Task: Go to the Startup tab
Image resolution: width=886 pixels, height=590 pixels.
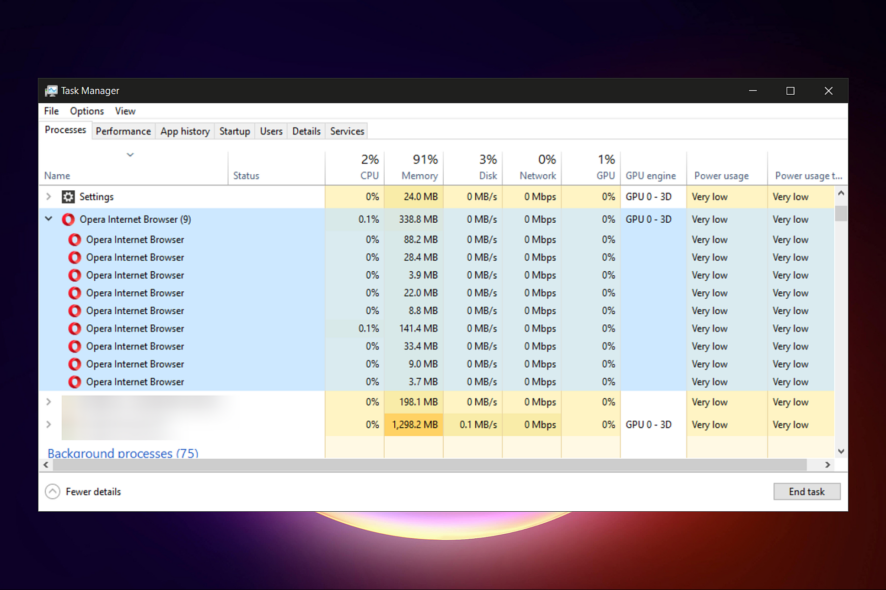Action: tap(234, 131)
